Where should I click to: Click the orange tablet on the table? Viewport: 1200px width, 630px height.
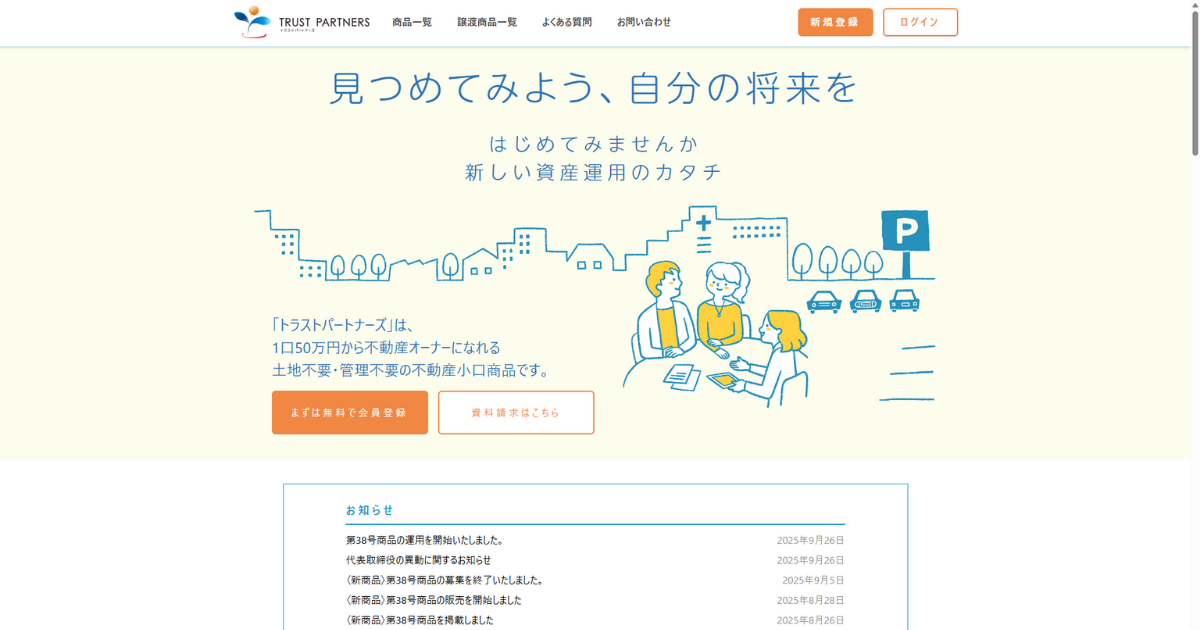[x=722, y=380]
